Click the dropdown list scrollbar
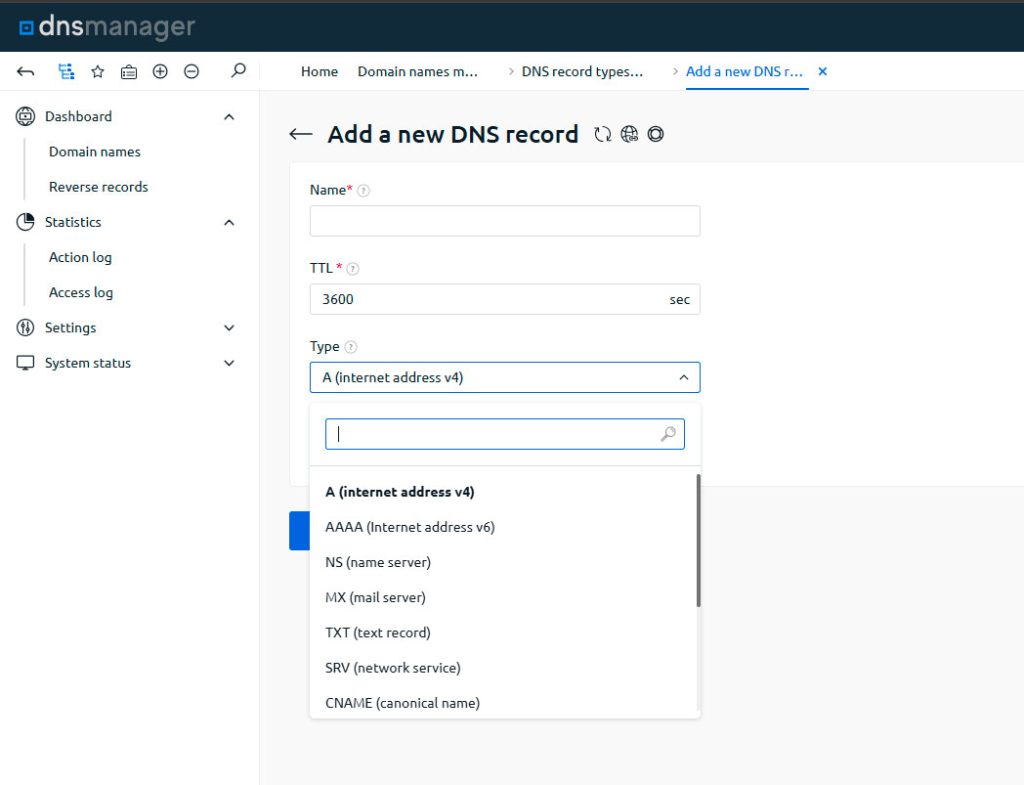This screenshot has width=1024, height=785. [698, 540]
